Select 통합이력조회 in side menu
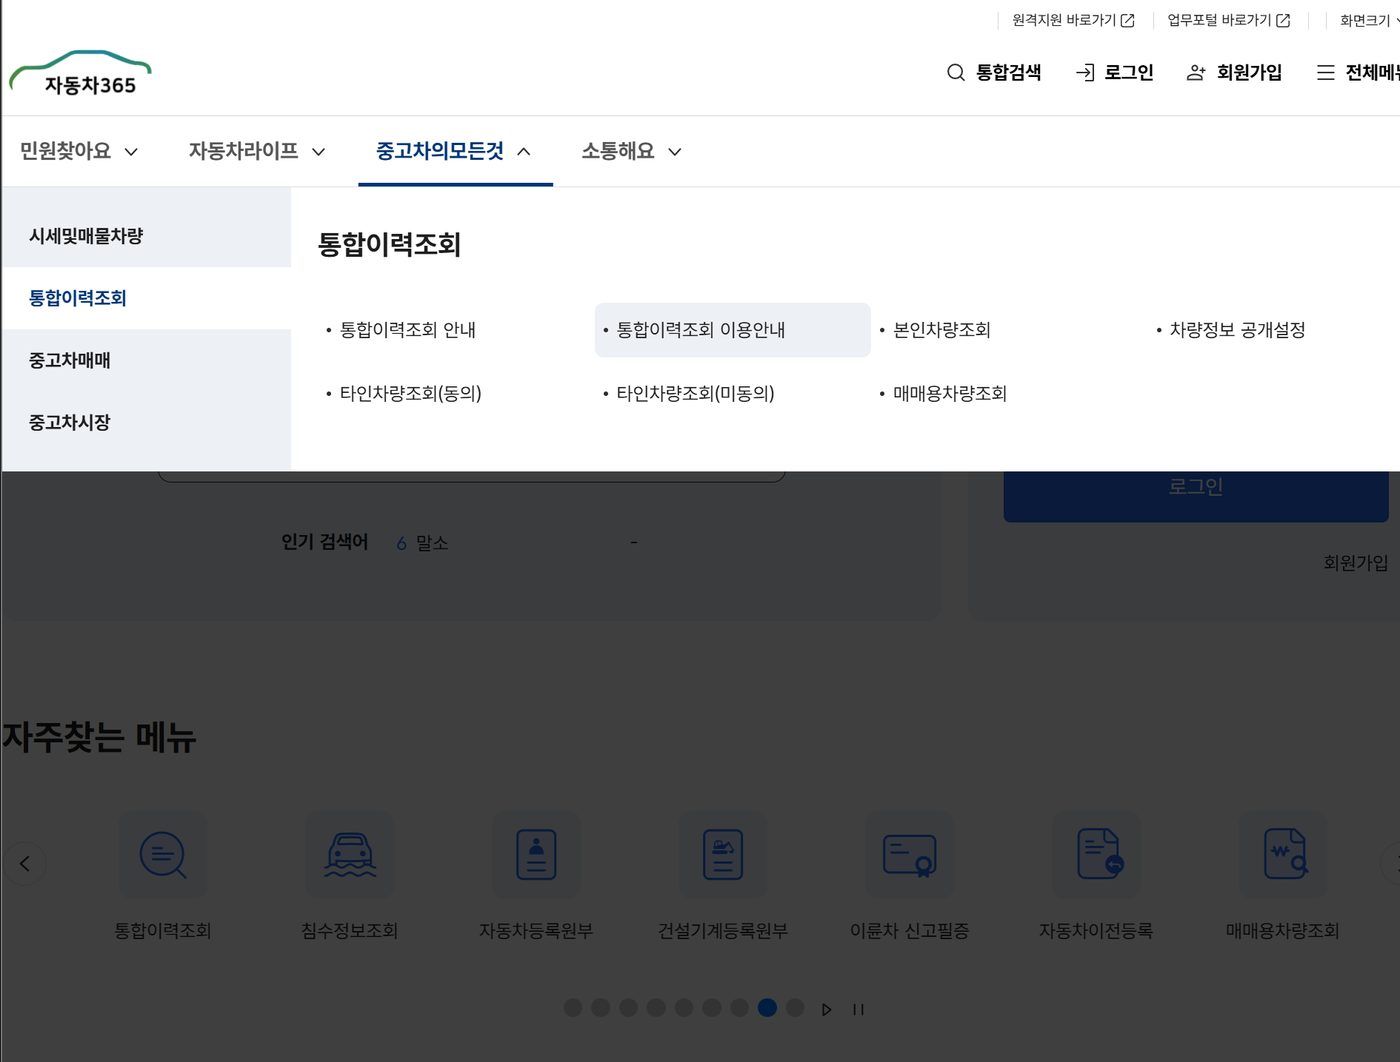1400x1062 pixels. click(146, 298)
